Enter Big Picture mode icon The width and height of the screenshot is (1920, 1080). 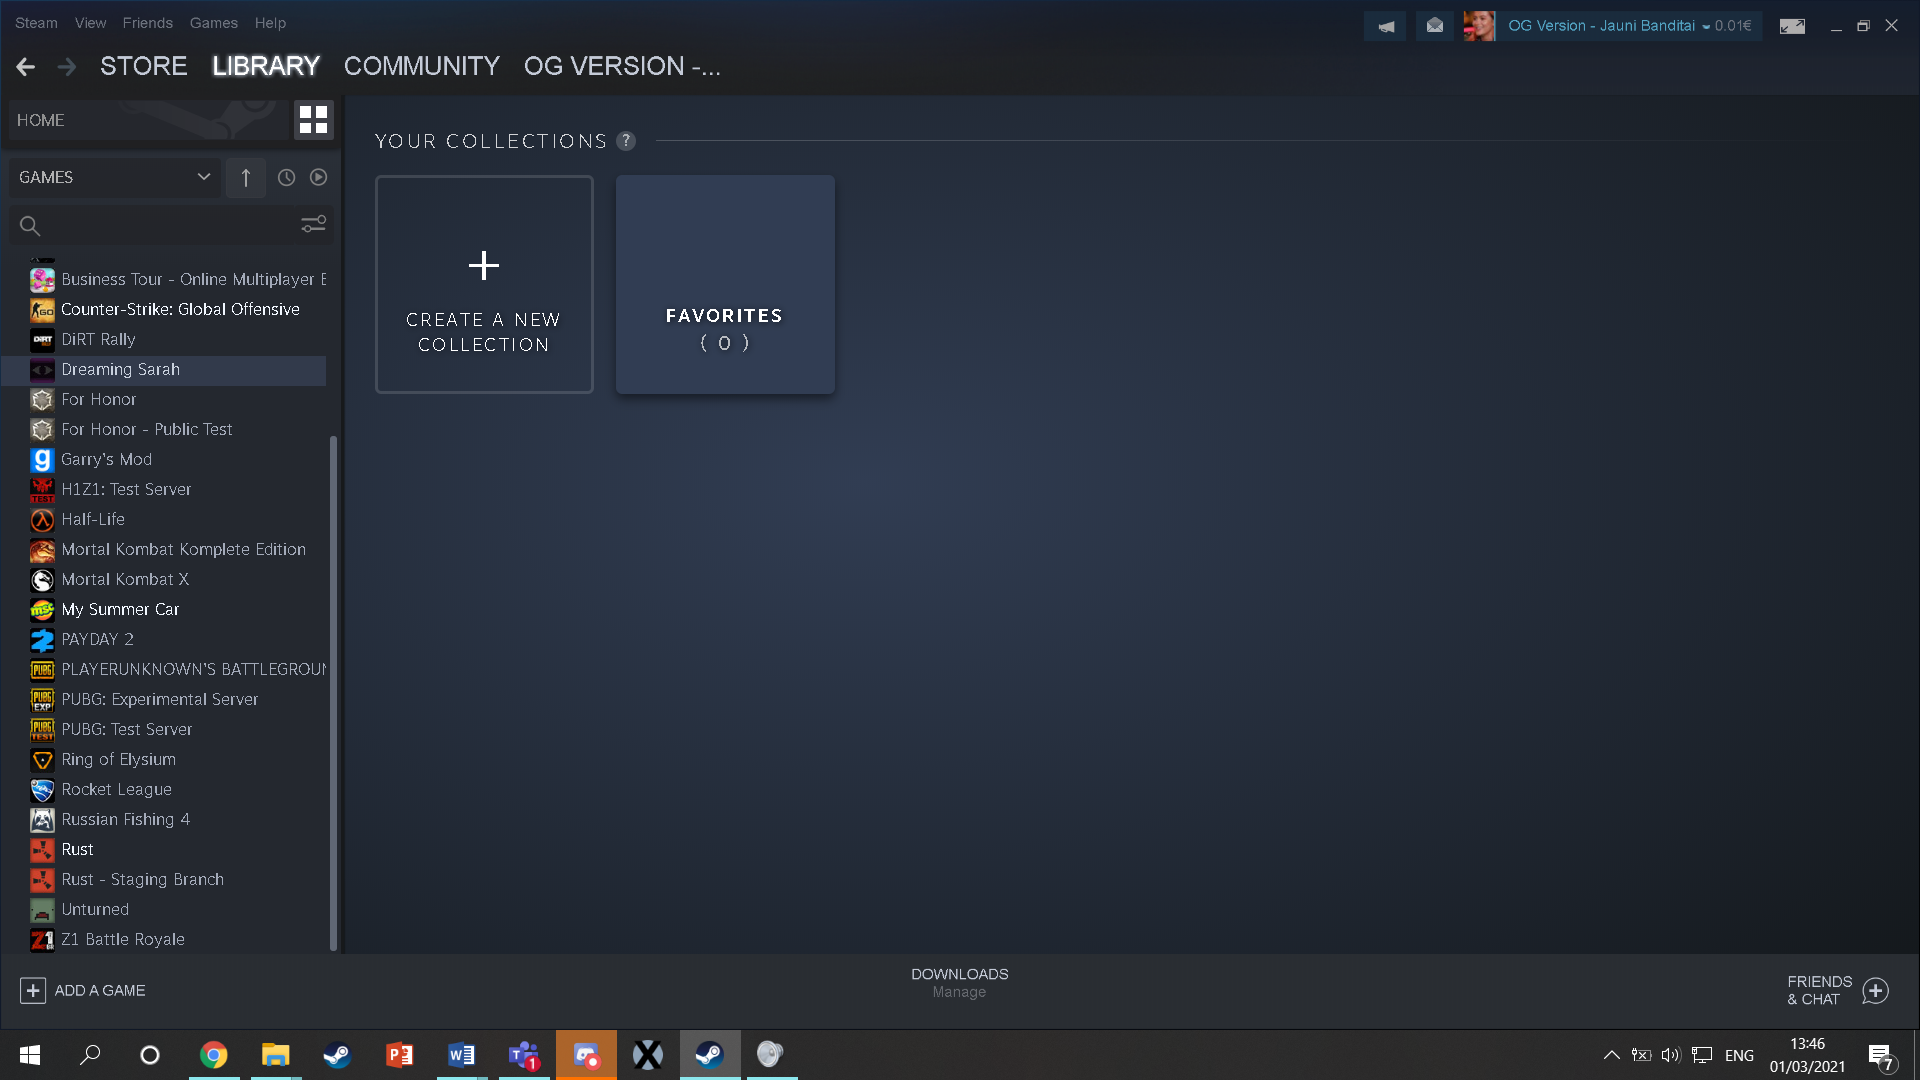[1792, 26]
